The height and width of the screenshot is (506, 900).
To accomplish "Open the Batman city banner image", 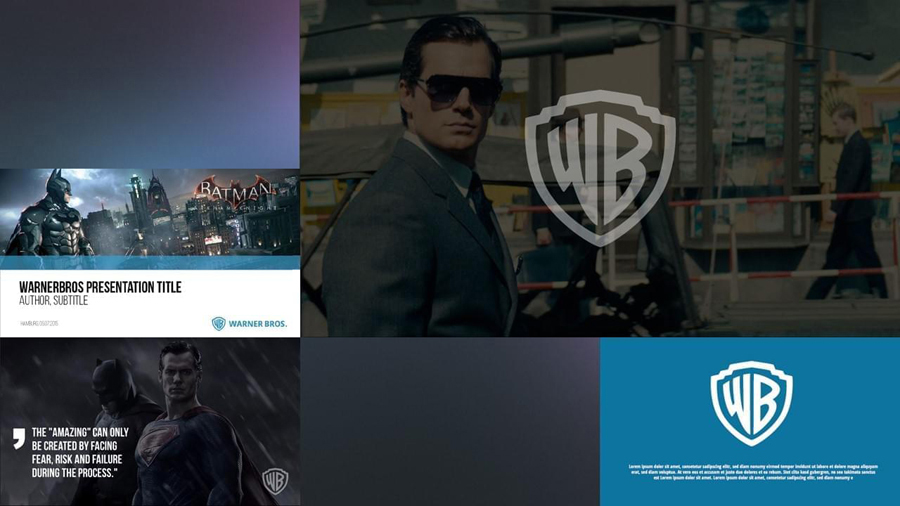I will [150, 212].
